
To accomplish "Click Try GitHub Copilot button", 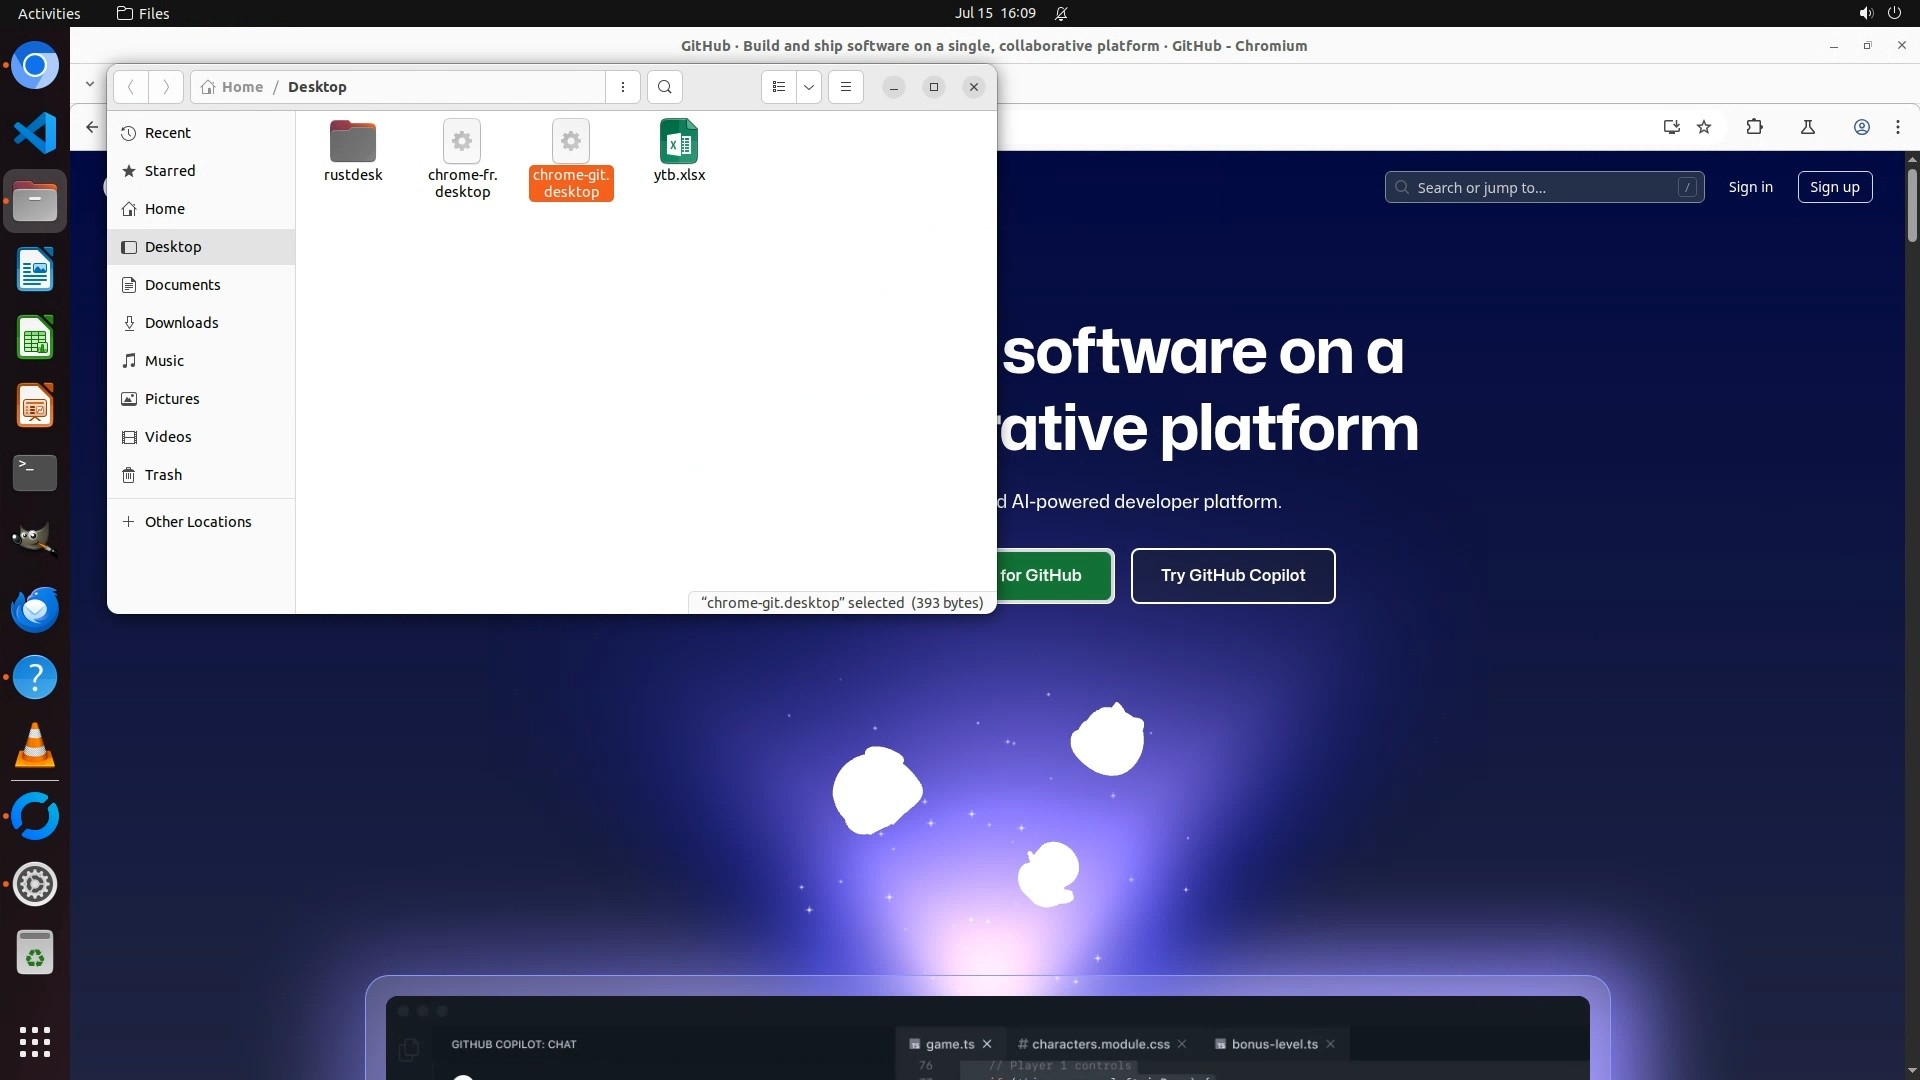I will (1232, 576).
